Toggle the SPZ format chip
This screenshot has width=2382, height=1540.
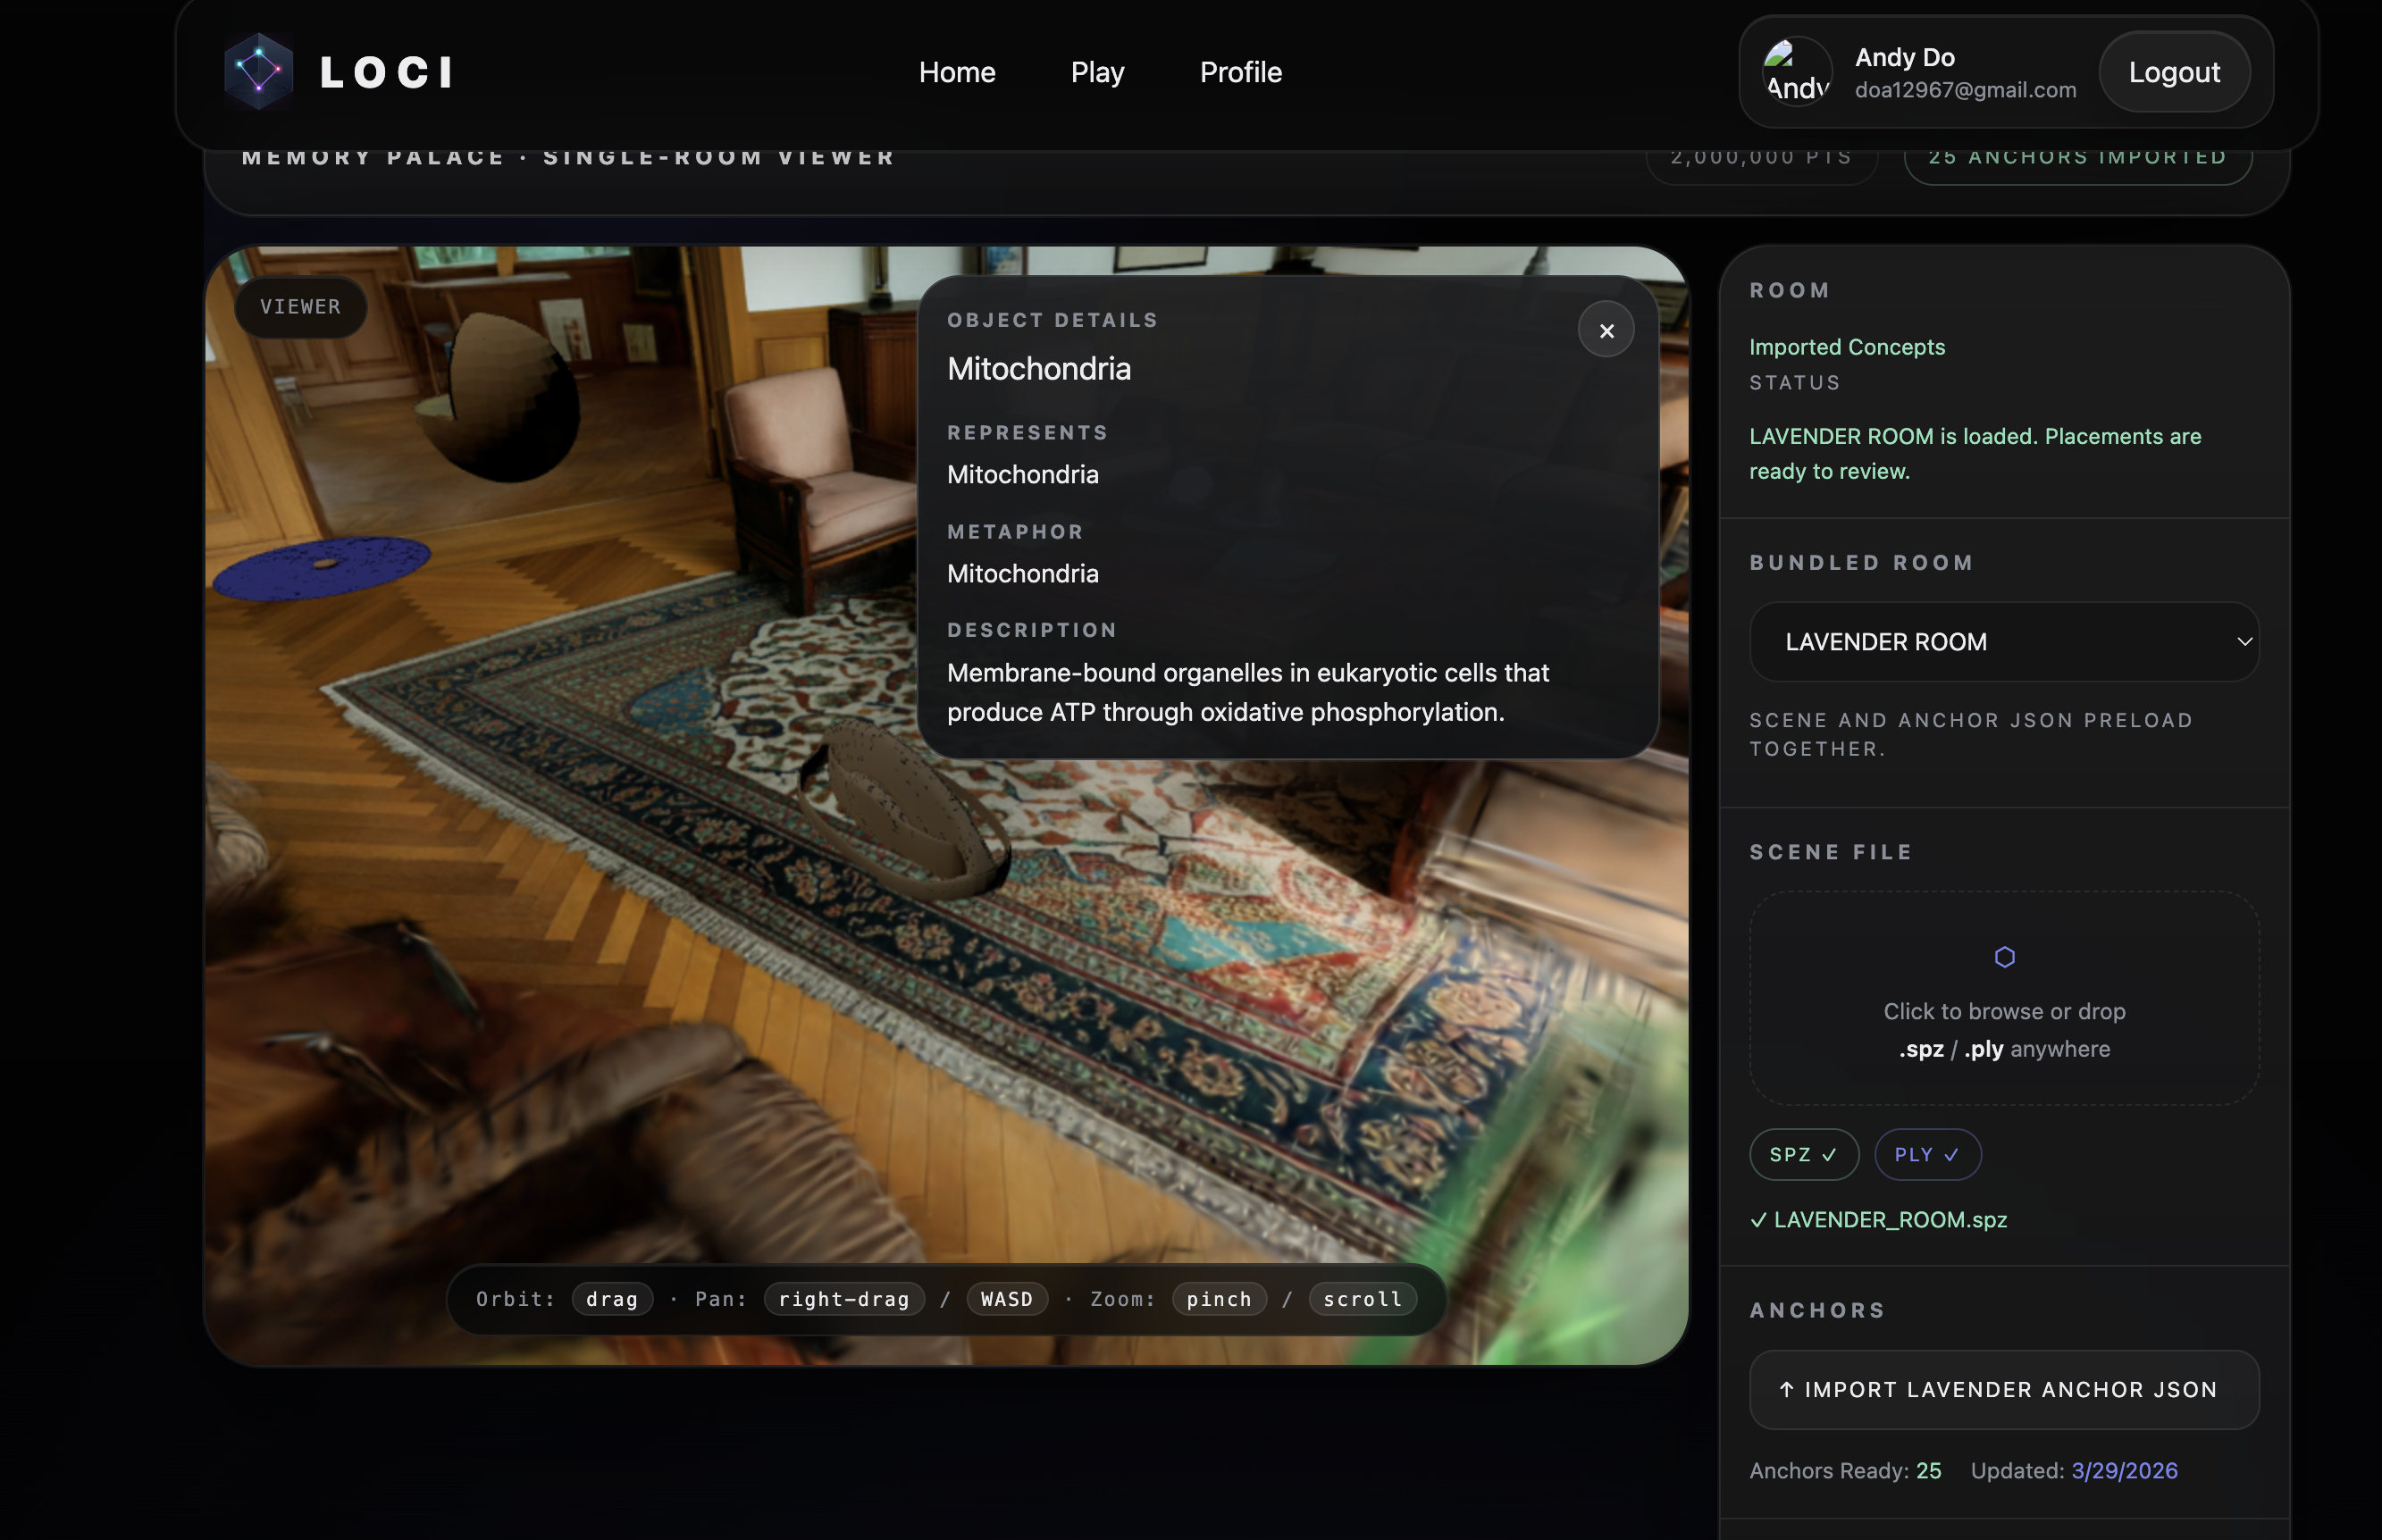[x=1803, y=1154]
